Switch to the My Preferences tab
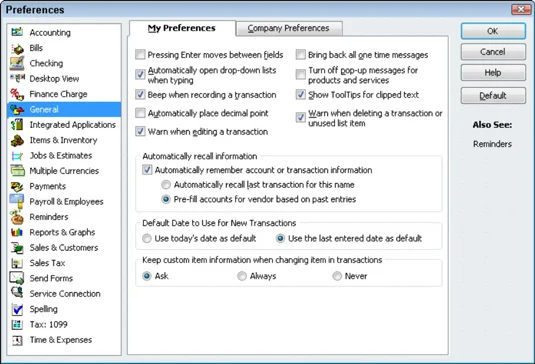Image resolution: width=535 pixels, height=364 pixels. (182, 28)
